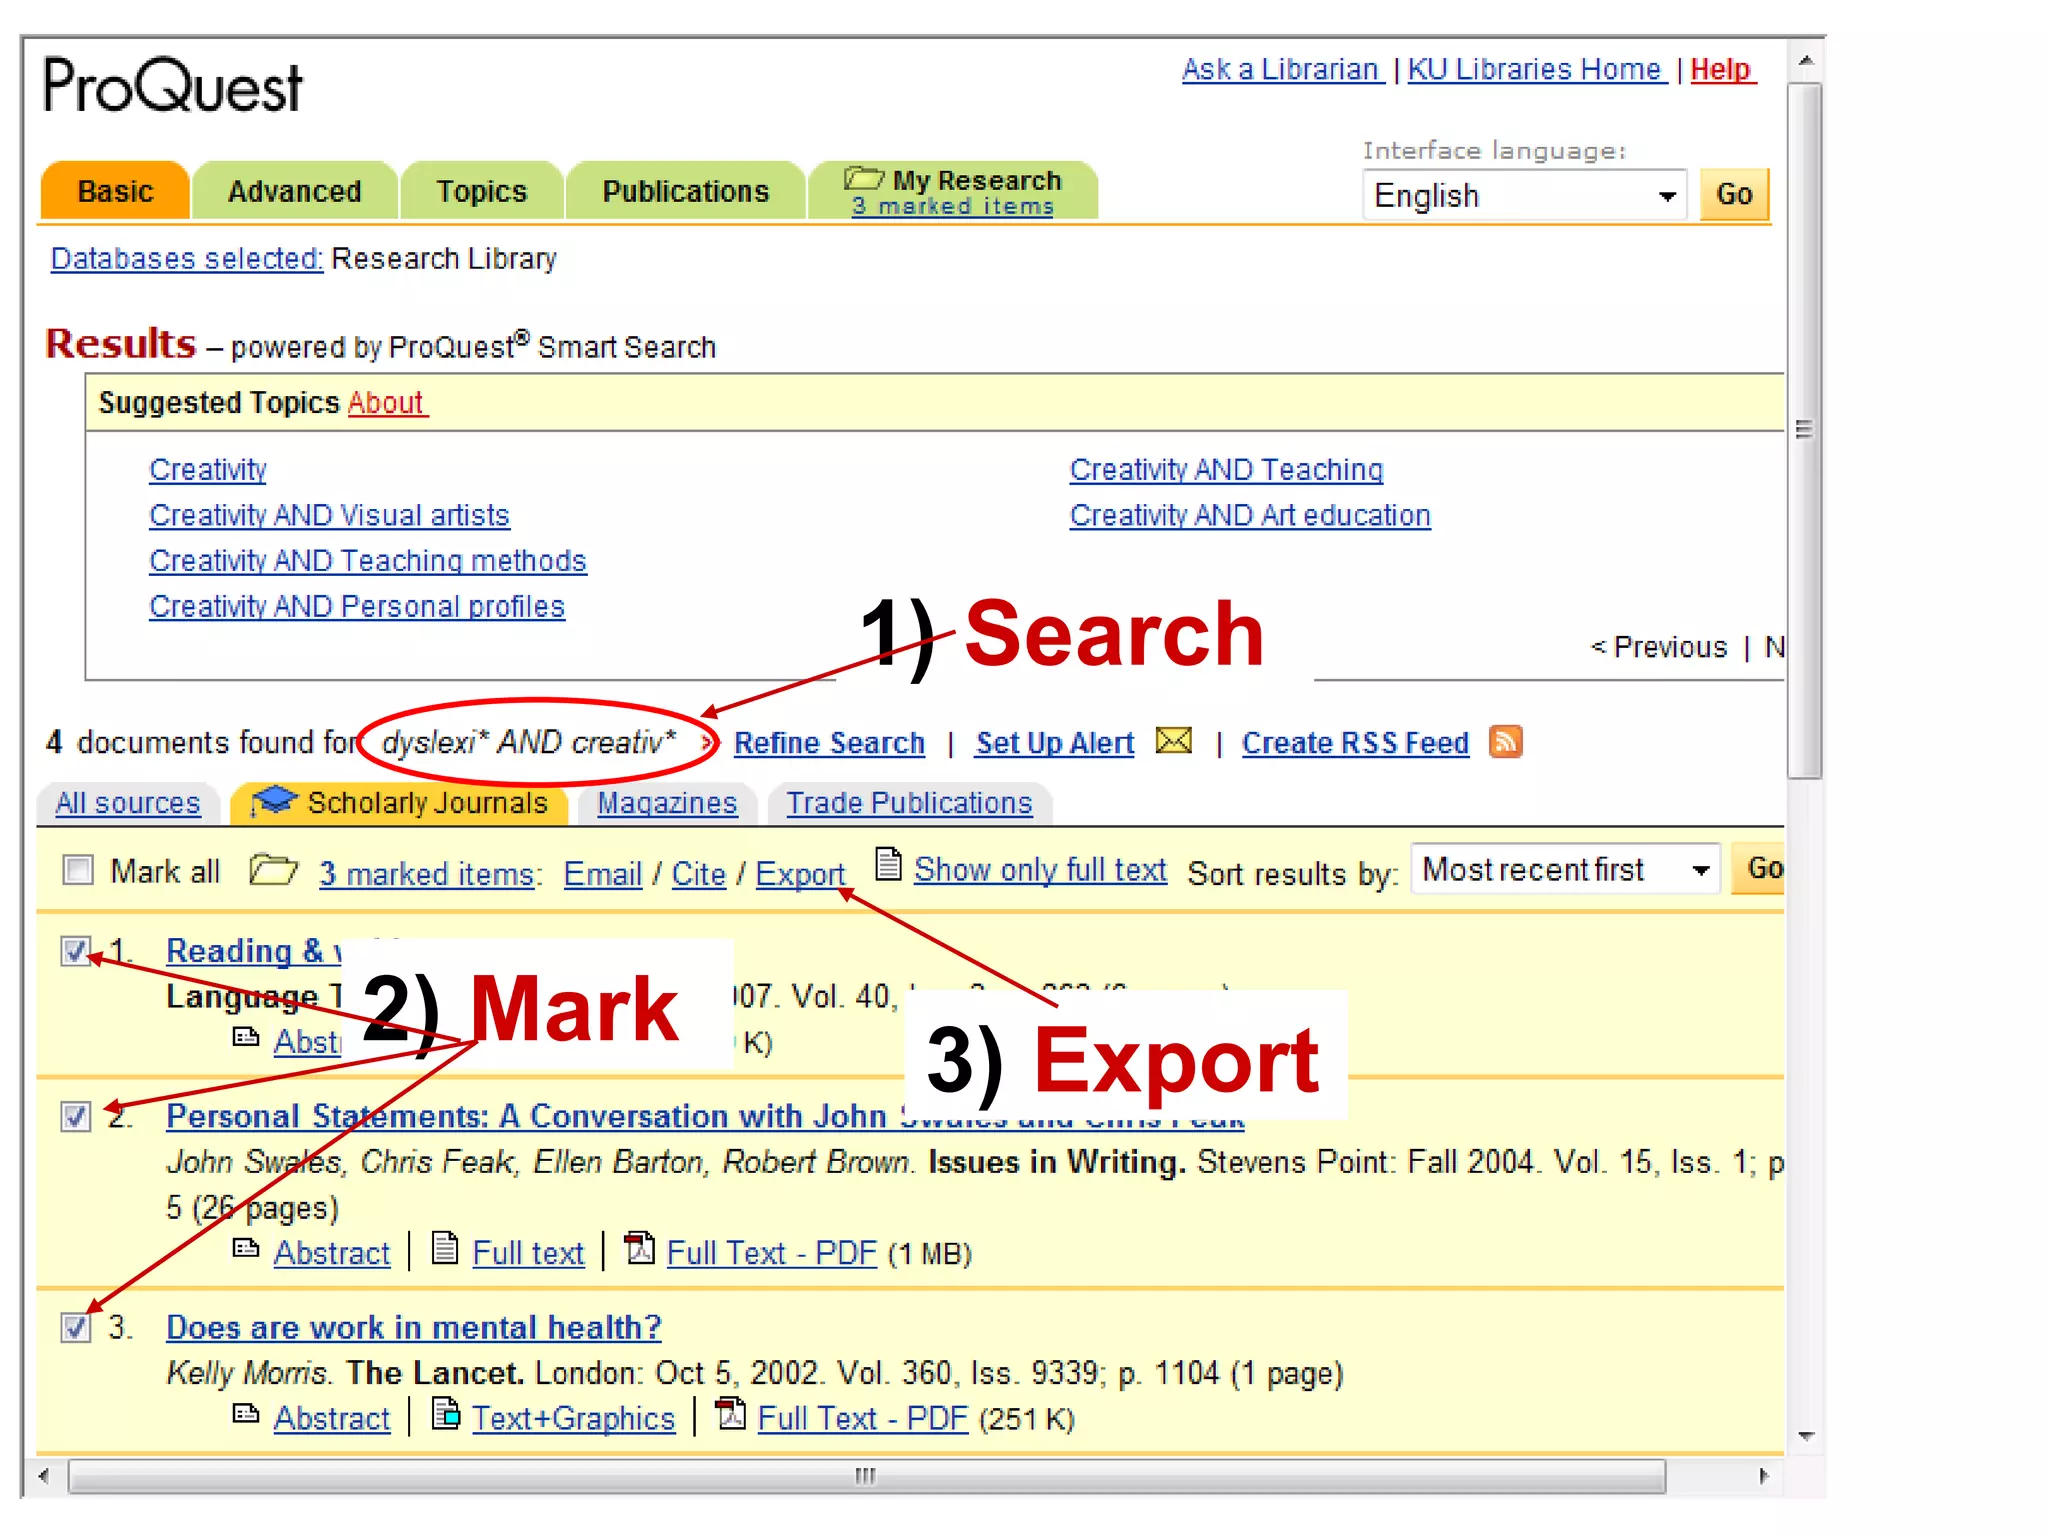Unmark result 1 Reading checkbox
Viewport: 2048px width, 1536px height.
76,950
